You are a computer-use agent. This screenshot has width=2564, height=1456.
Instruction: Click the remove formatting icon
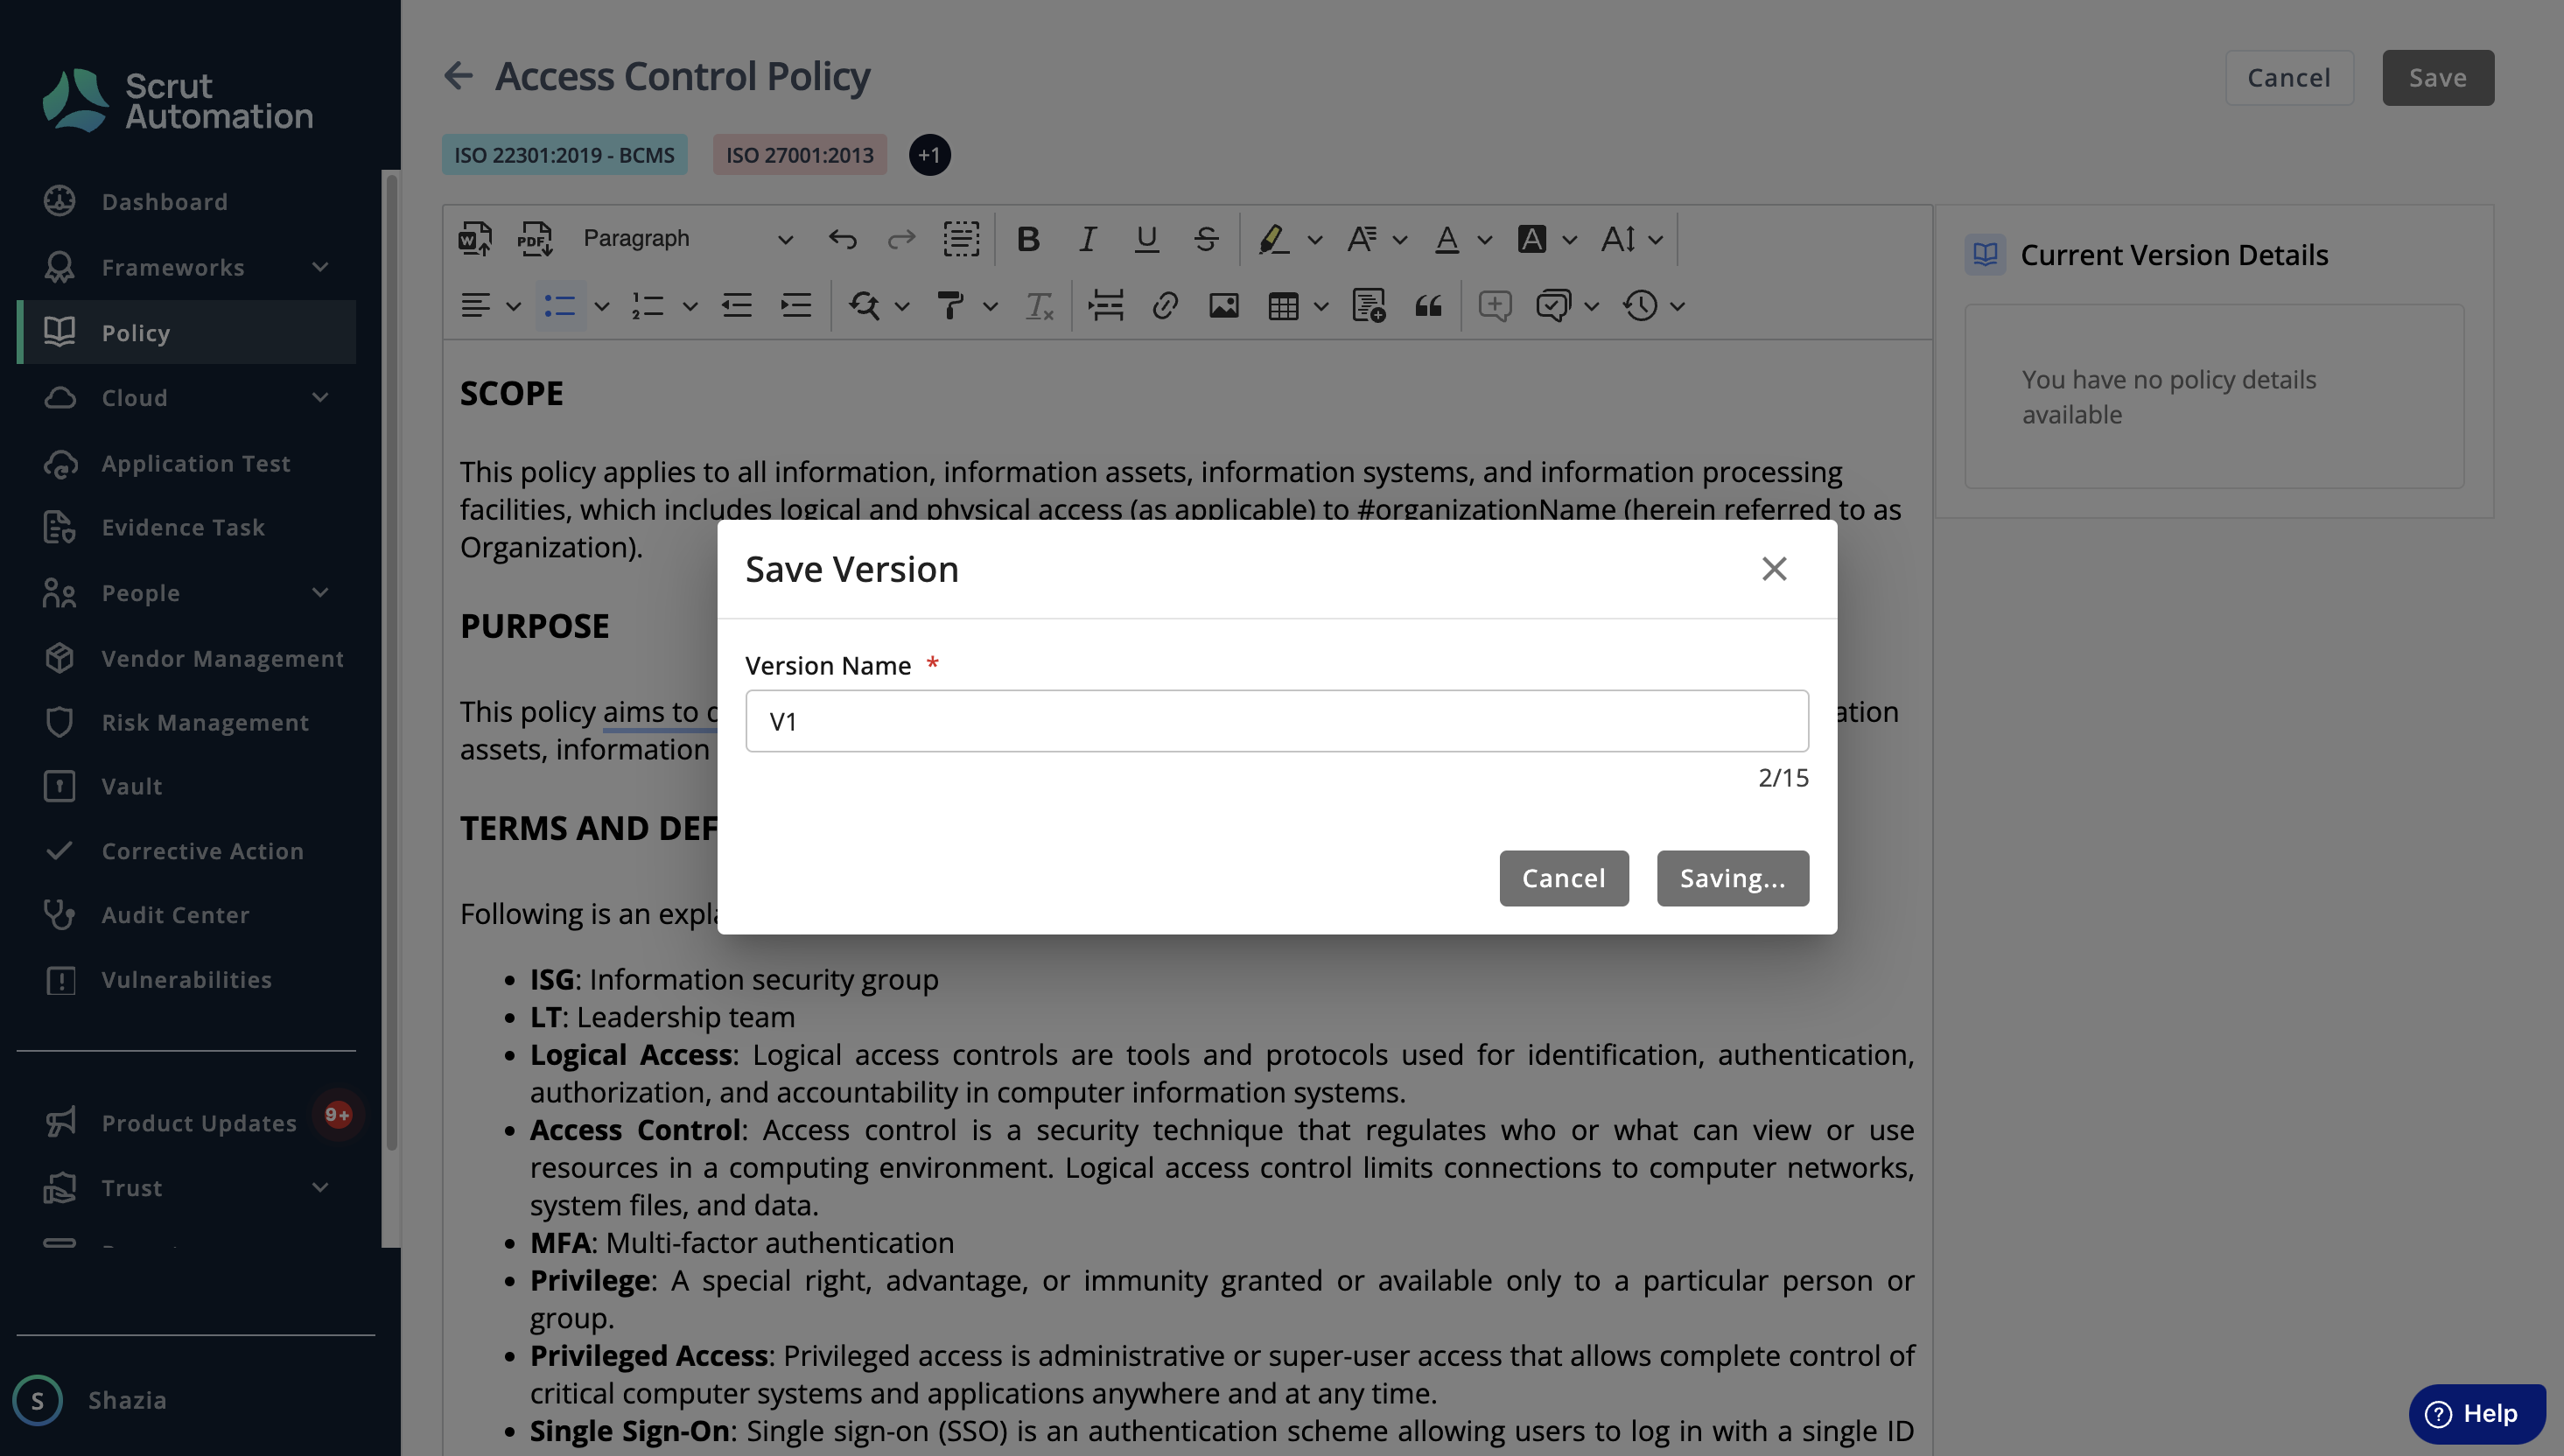point(1039,306)
